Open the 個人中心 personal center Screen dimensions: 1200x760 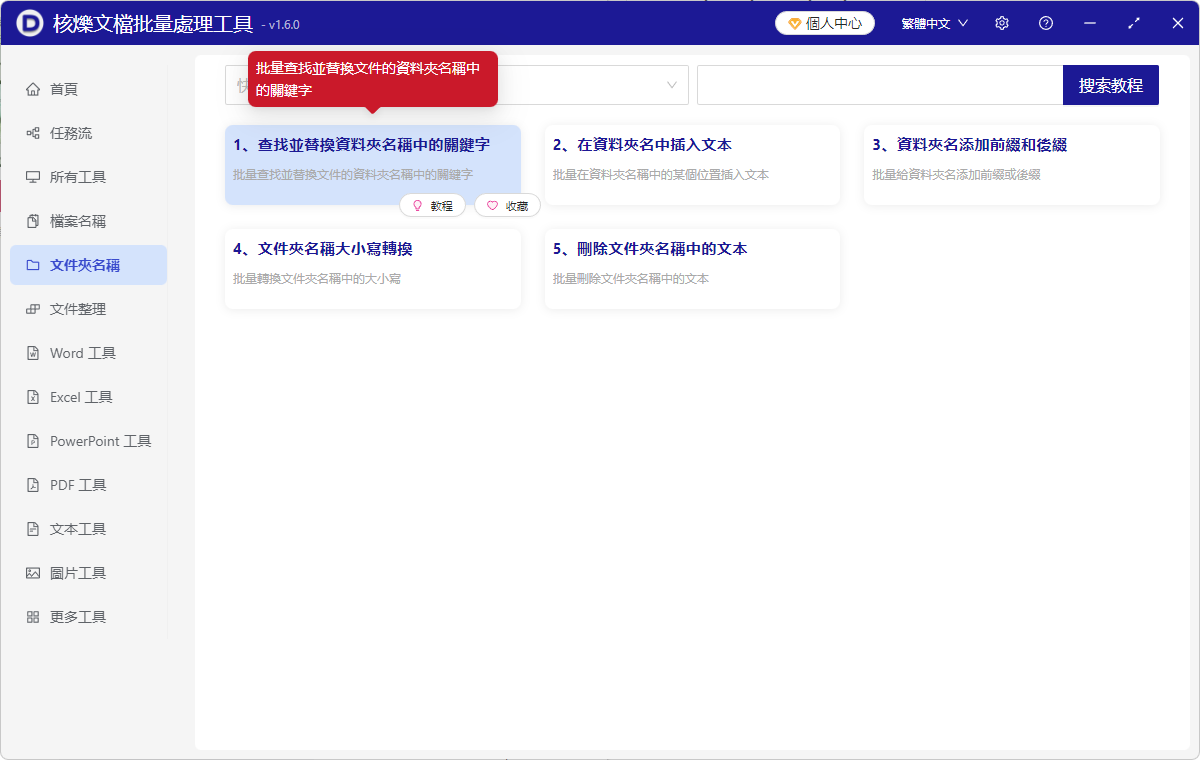pos(824,22)
